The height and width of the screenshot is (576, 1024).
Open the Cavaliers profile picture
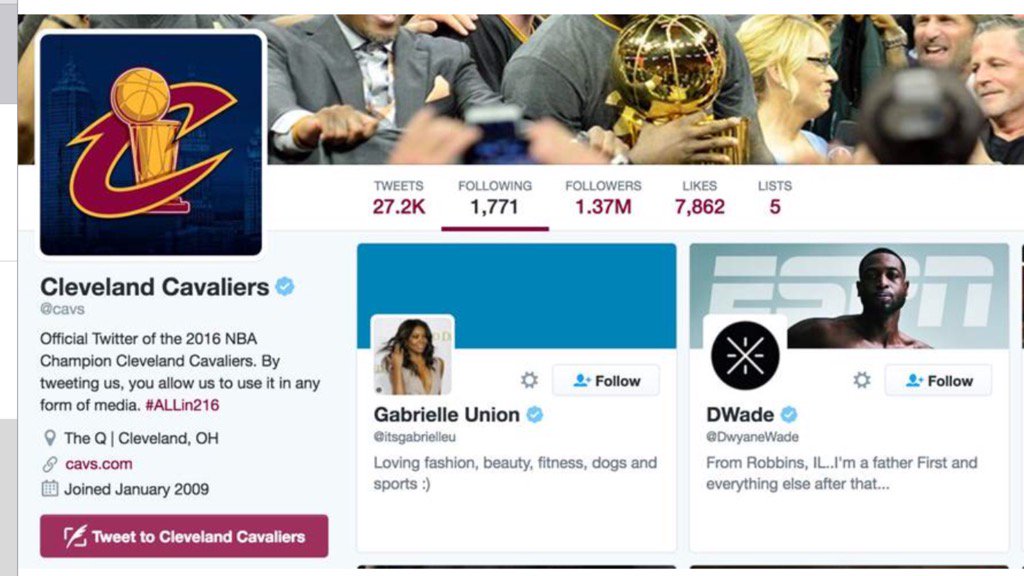pyautogui.click(x=151, y=144)
